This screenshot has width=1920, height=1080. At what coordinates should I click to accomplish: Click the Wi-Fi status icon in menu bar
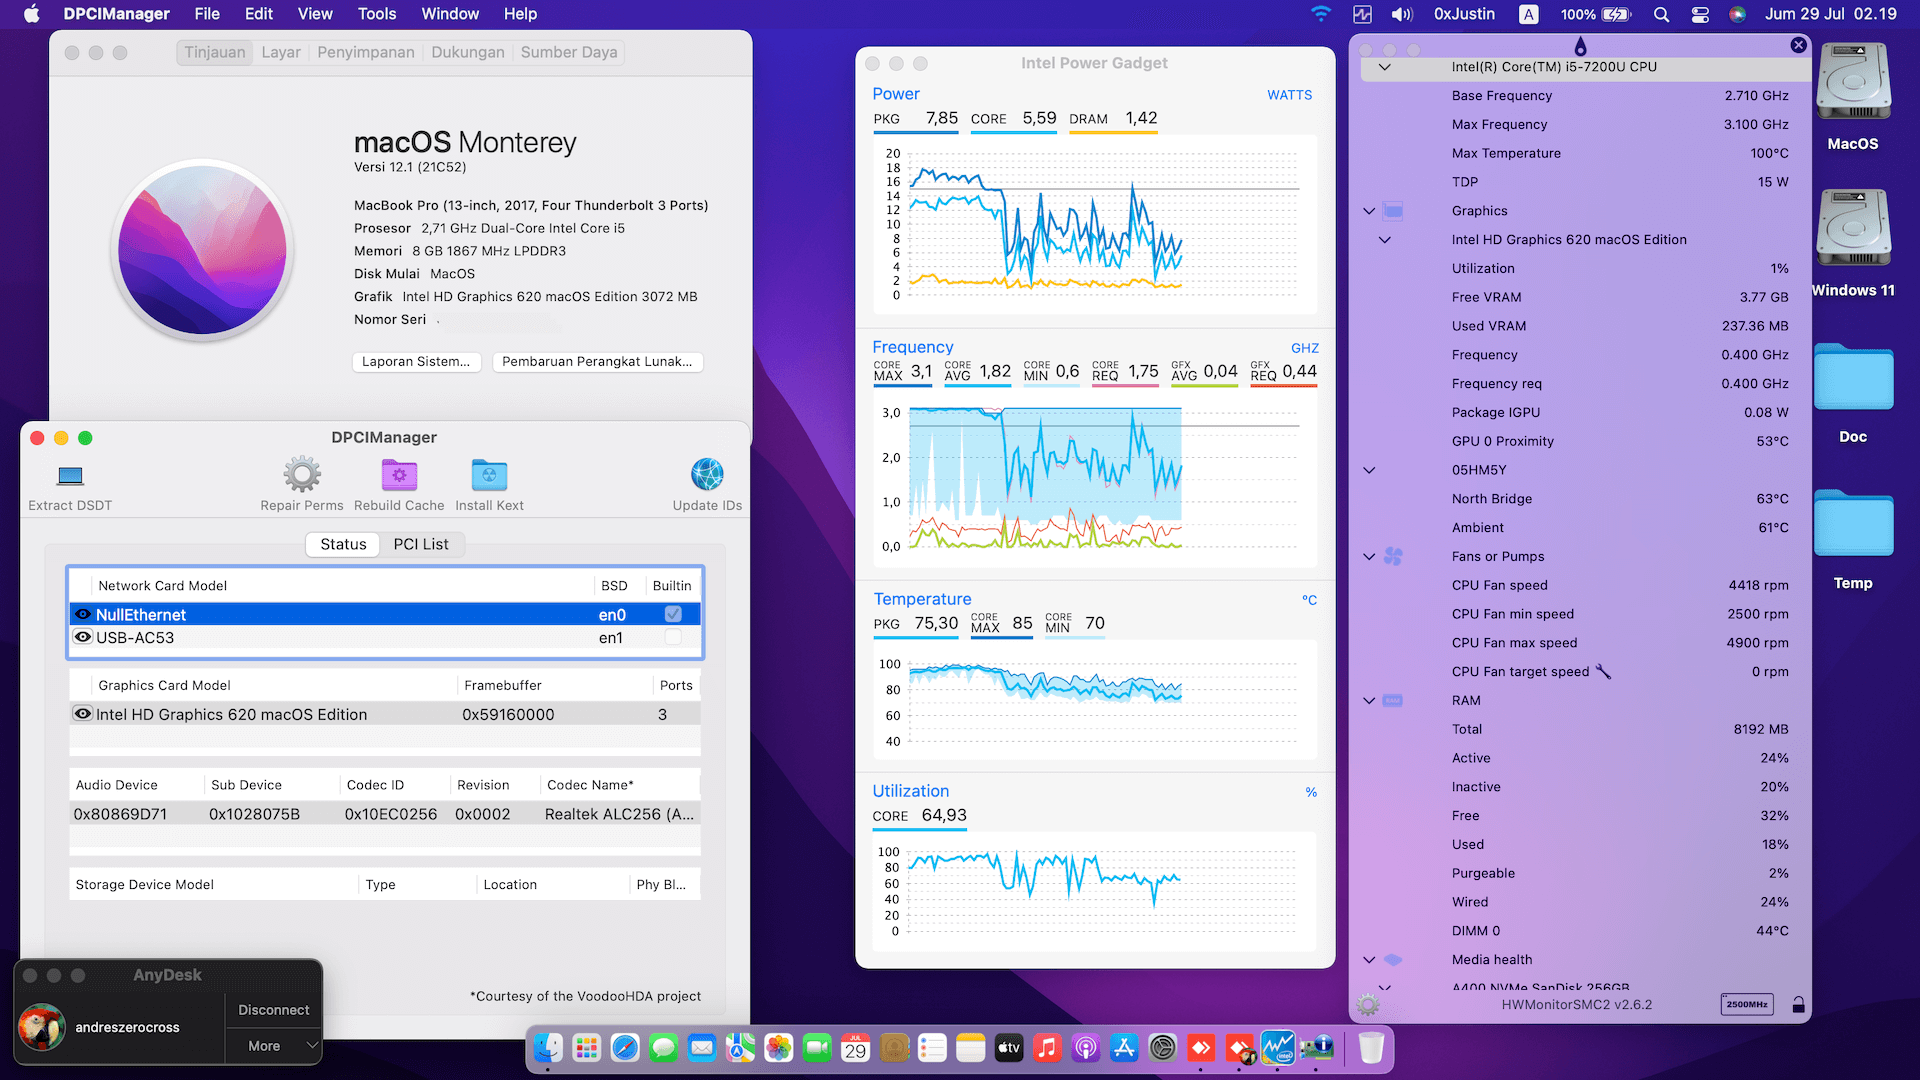click(x=1321, y=14)
